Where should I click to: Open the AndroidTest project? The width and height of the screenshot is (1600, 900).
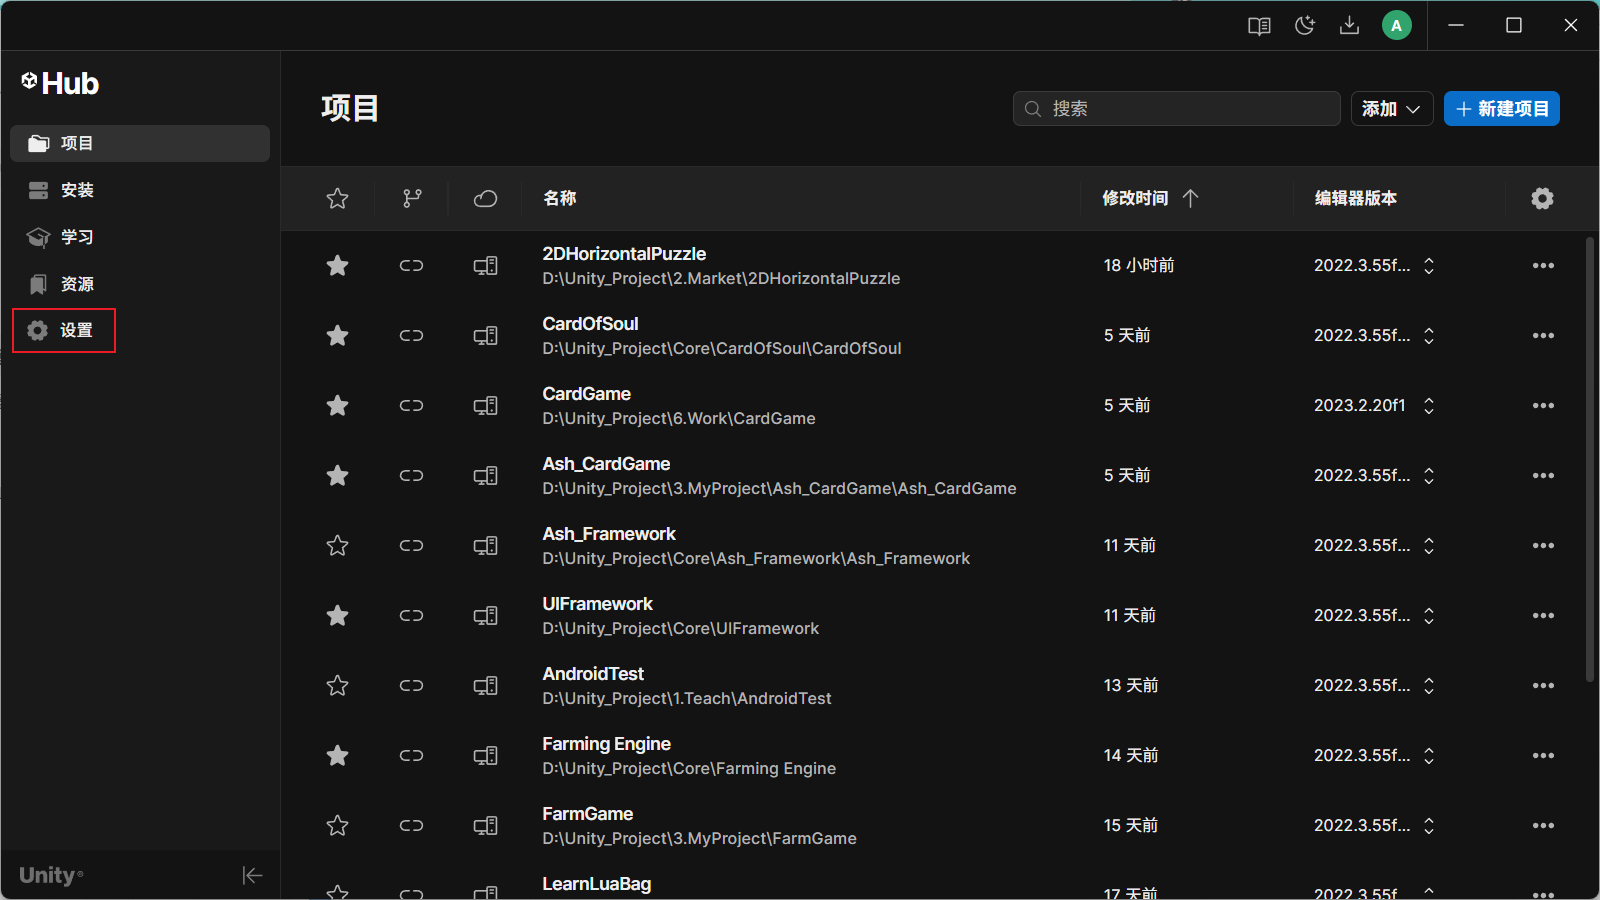point(593,674)
